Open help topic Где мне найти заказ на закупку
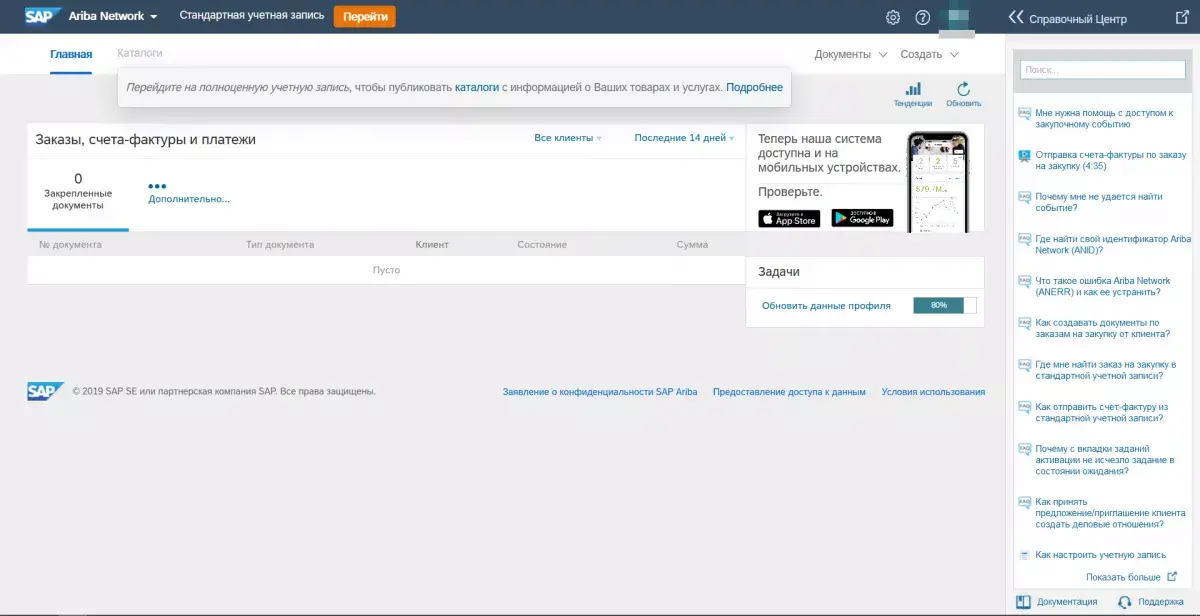The width and height of the screenshot is (1200, 616). pos(1105,370)
